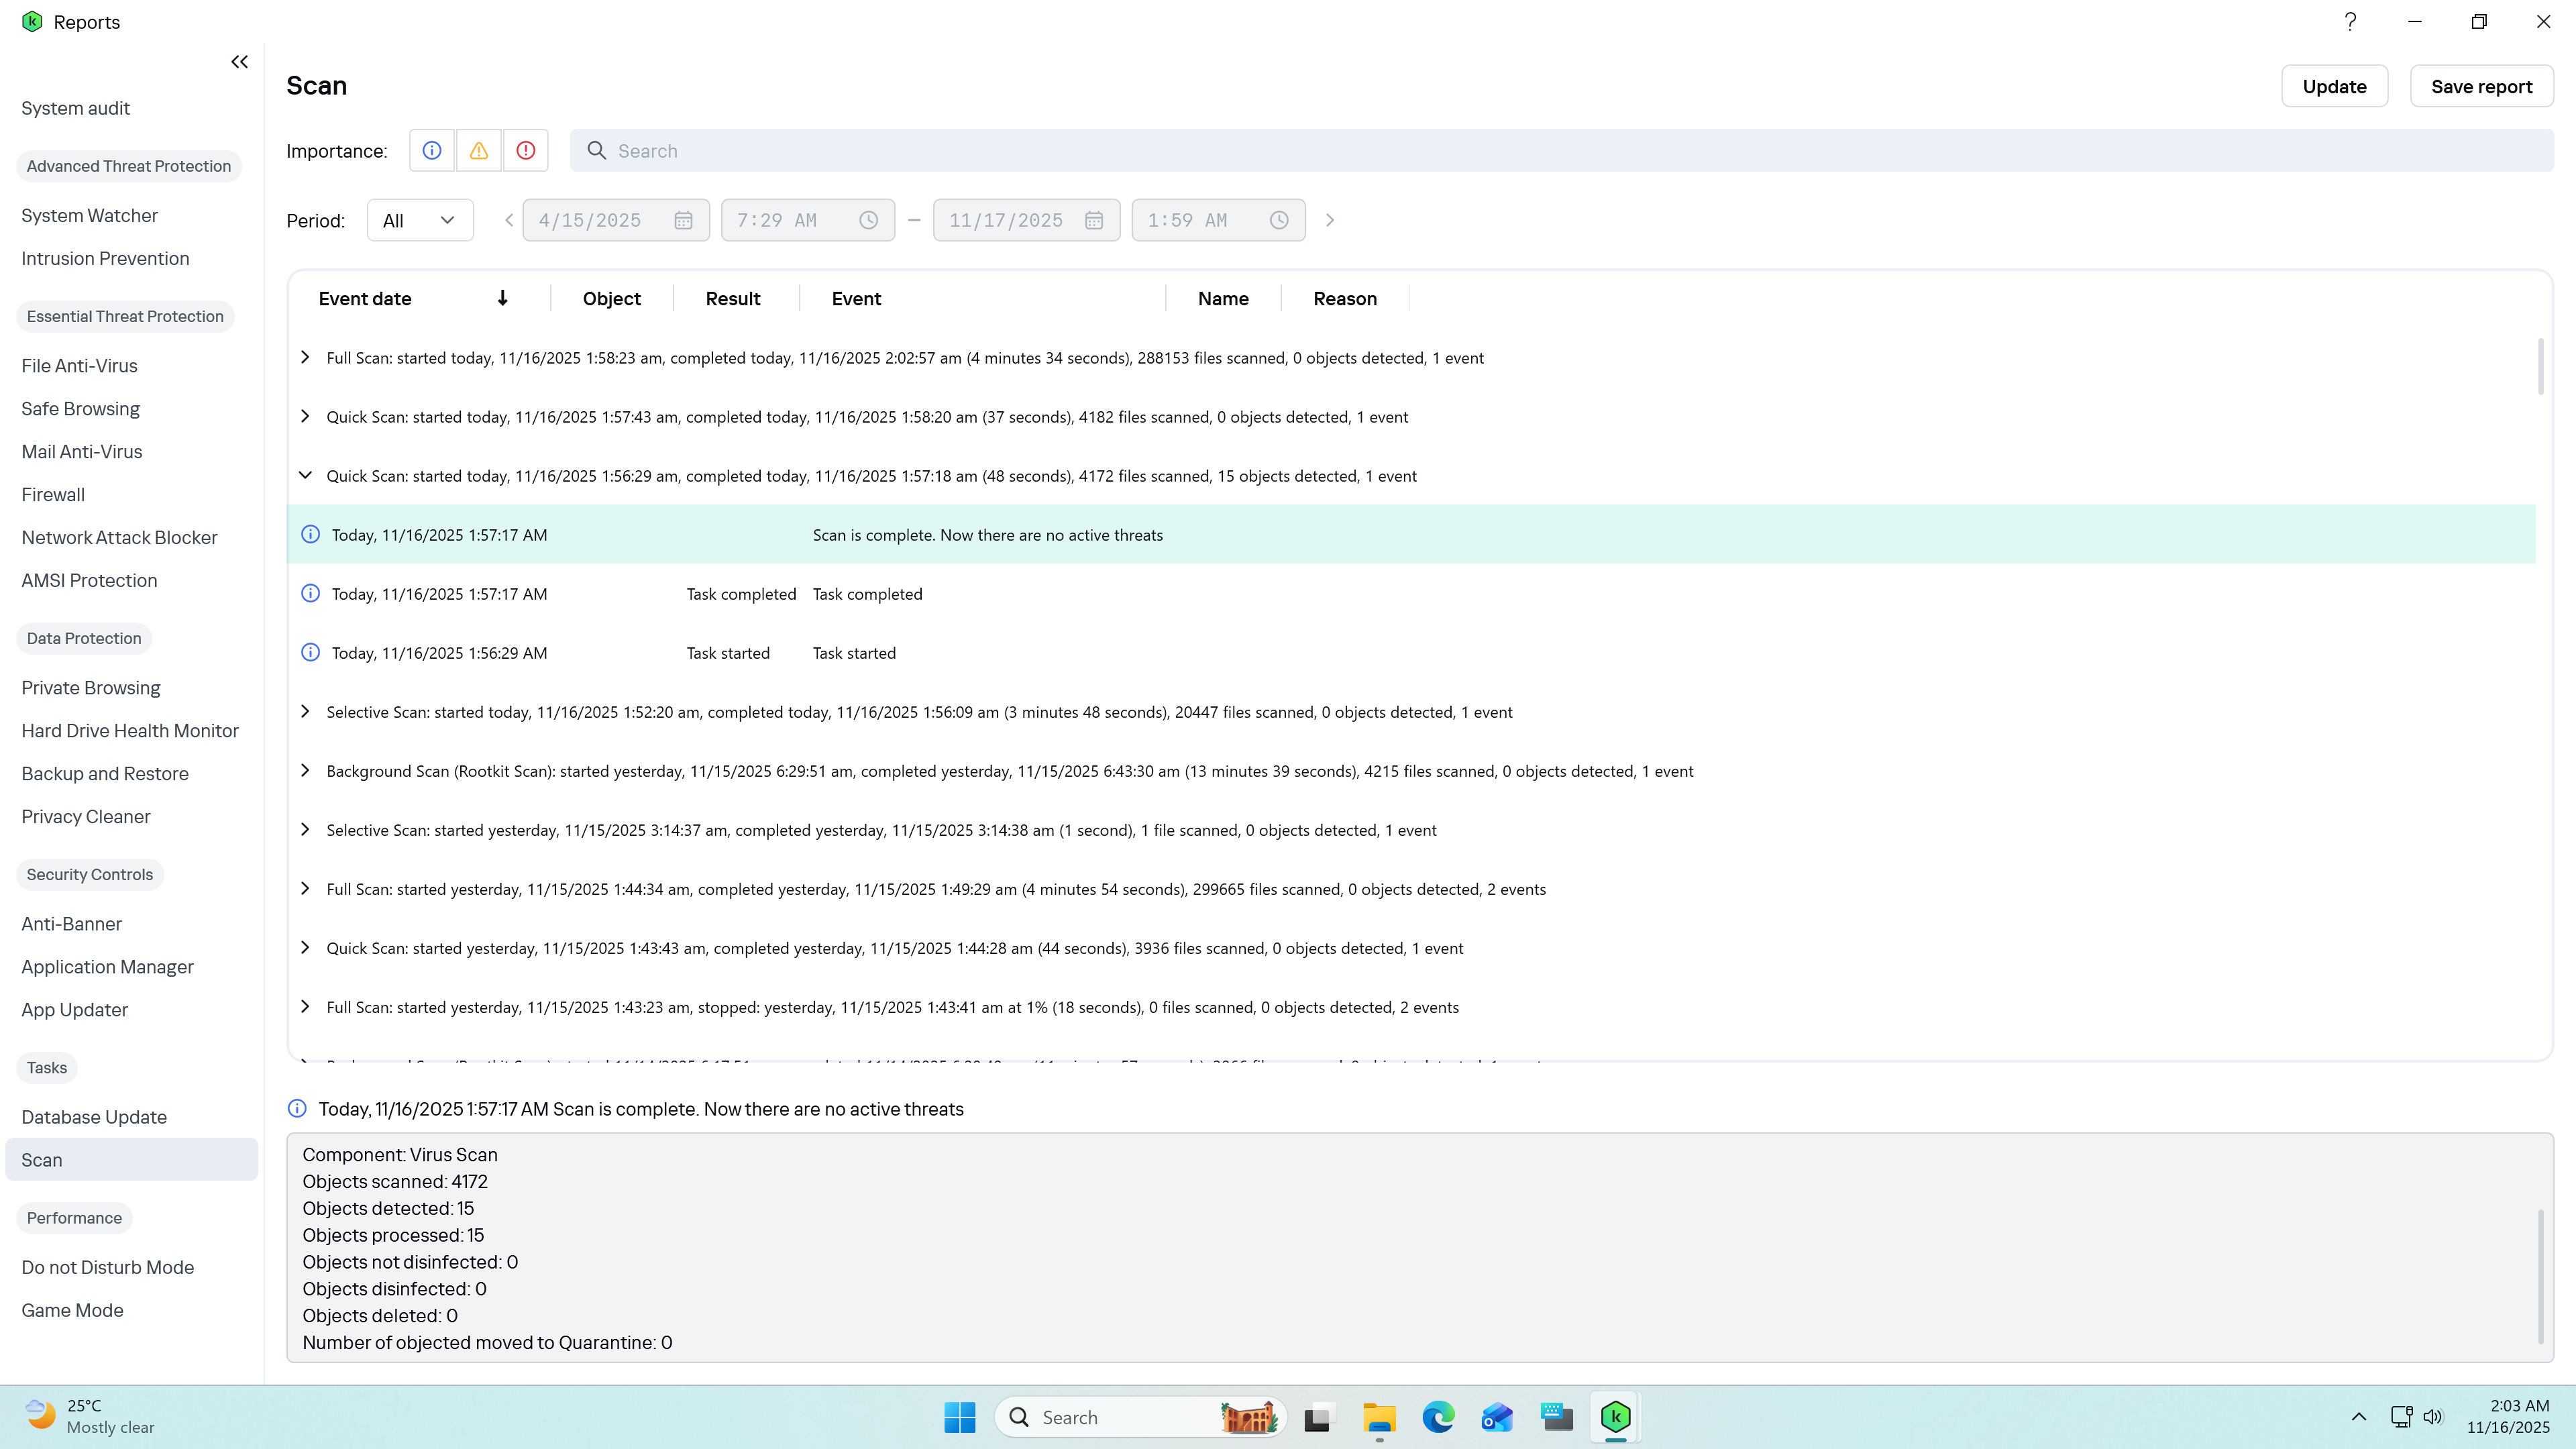This screenshot has height=1449, width=2576.
Task: Open System audit report
Action: [76, 108]
